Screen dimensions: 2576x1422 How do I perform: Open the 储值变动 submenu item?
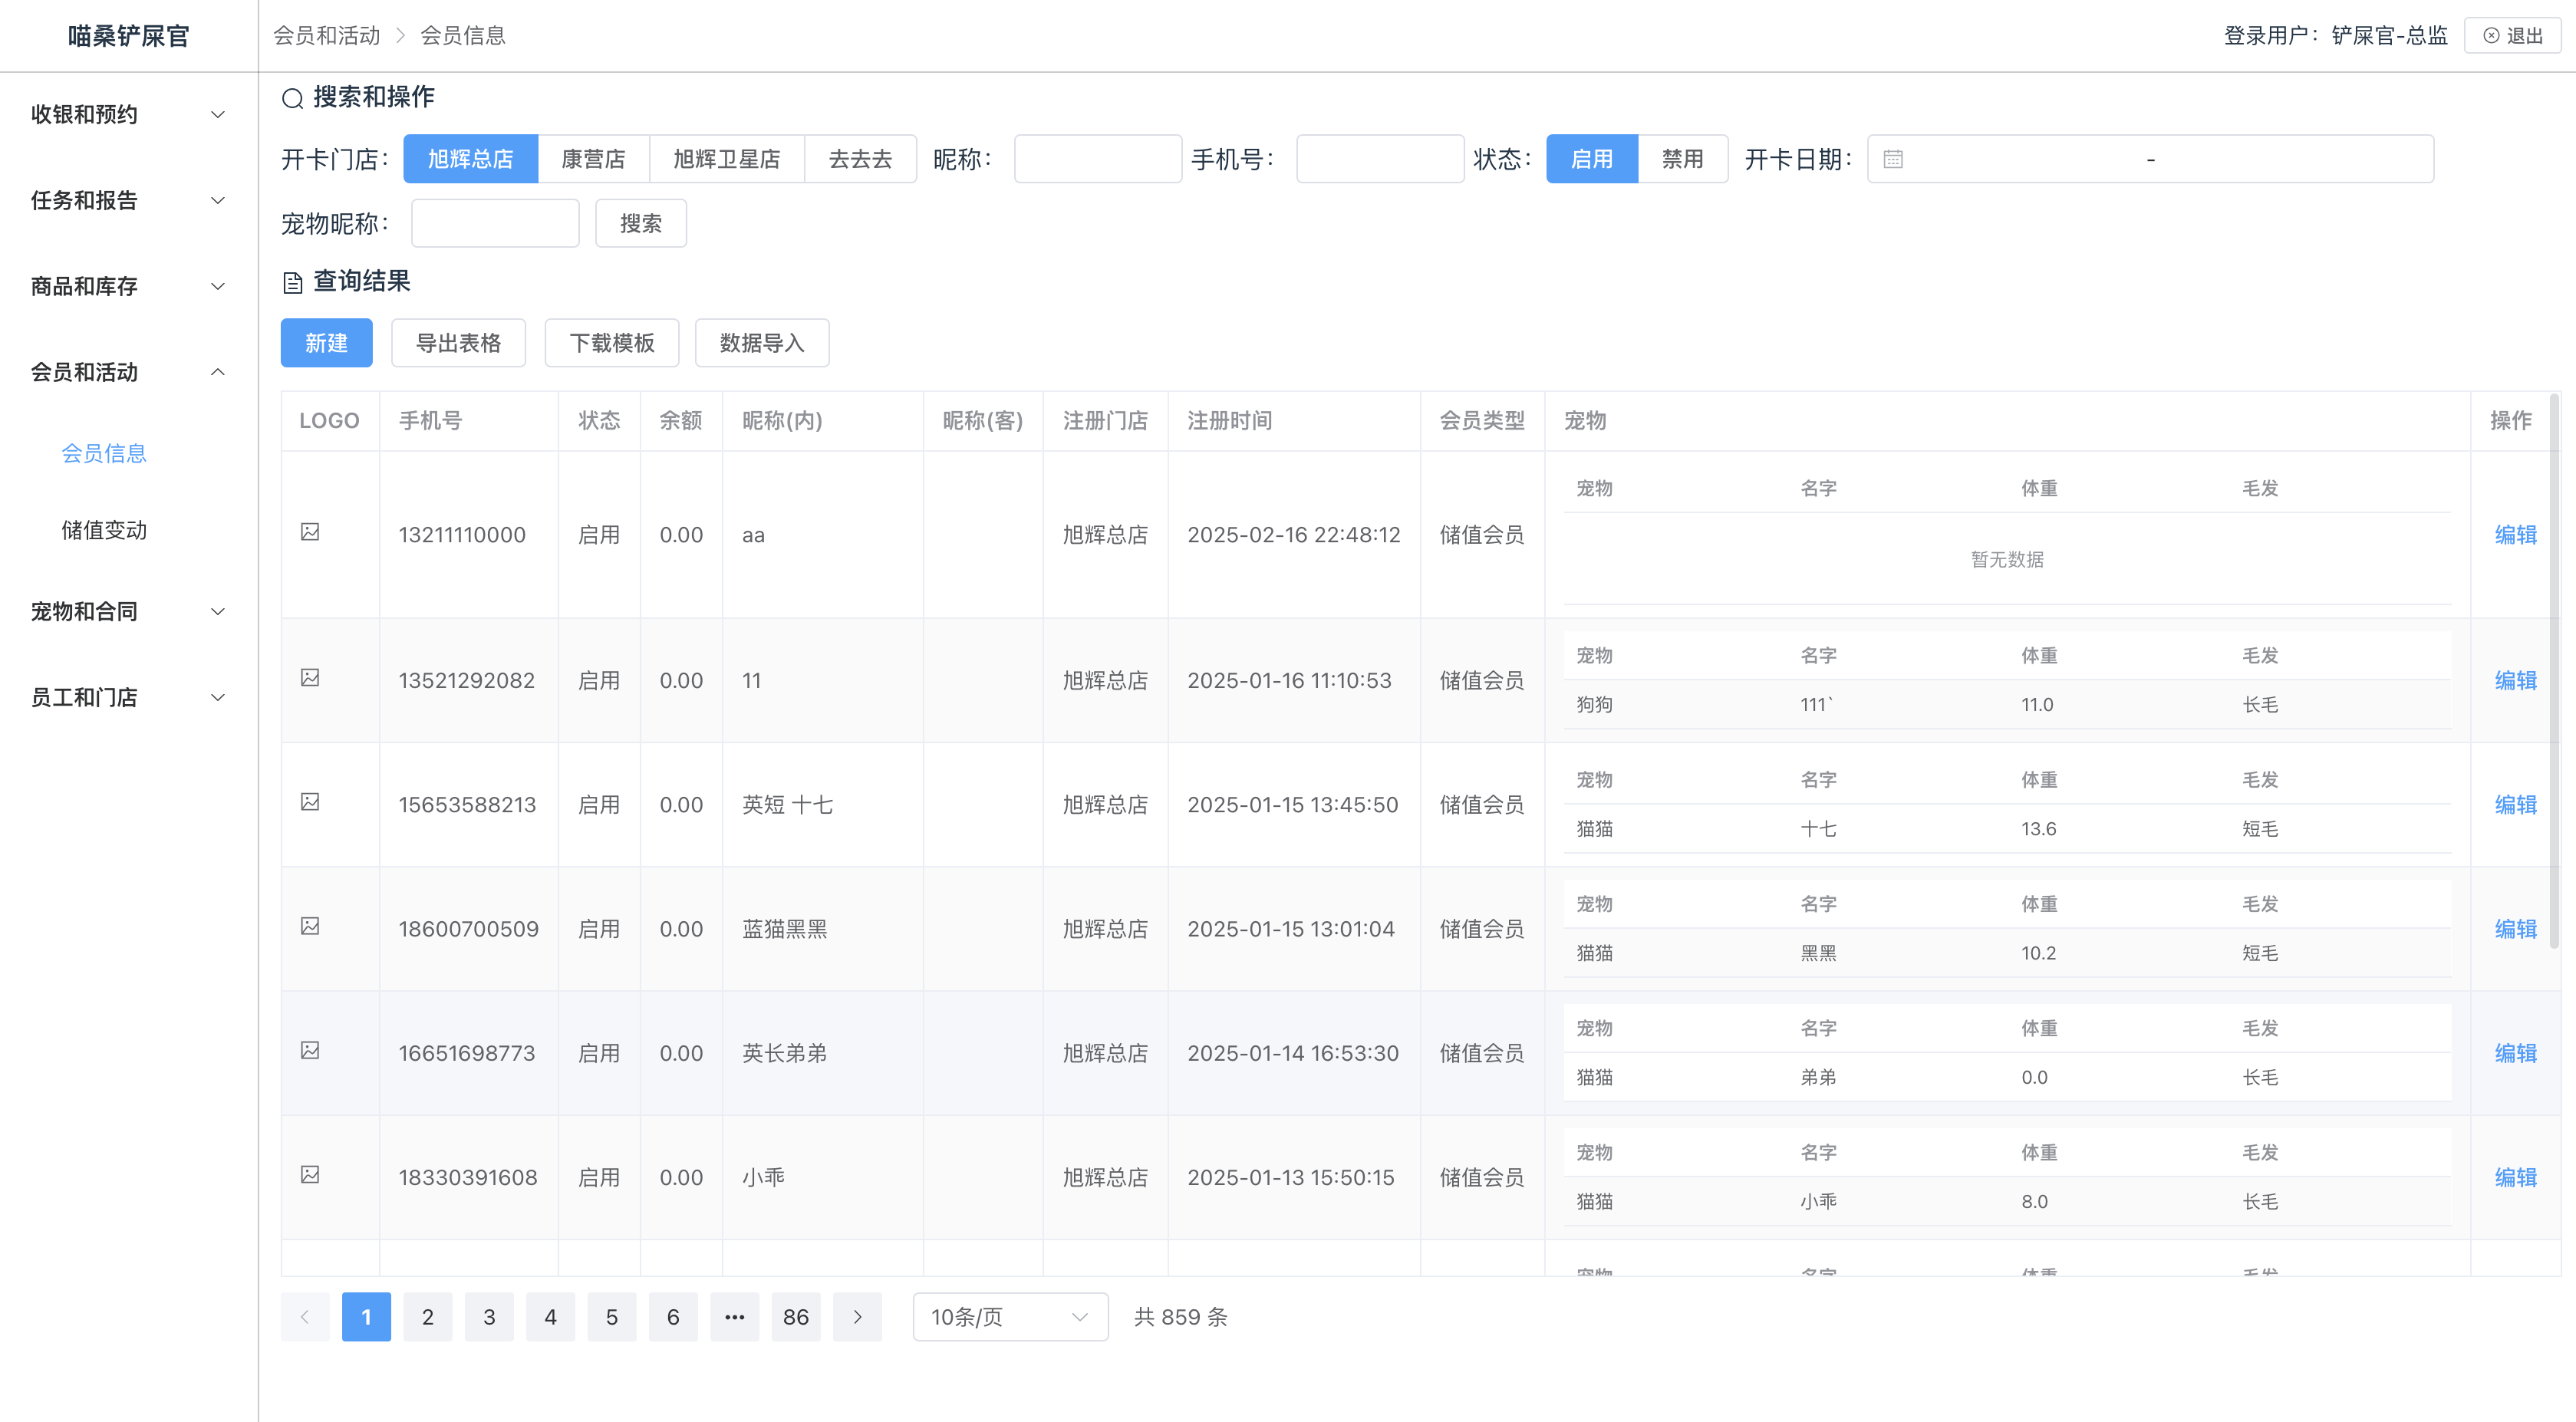(104, 530)
